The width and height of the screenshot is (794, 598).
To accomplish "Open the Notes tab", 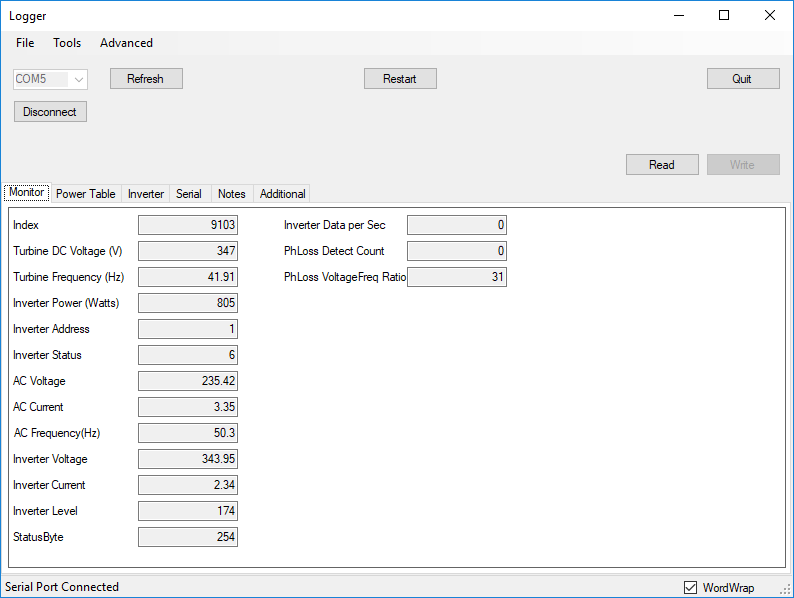I will point(231,194).
